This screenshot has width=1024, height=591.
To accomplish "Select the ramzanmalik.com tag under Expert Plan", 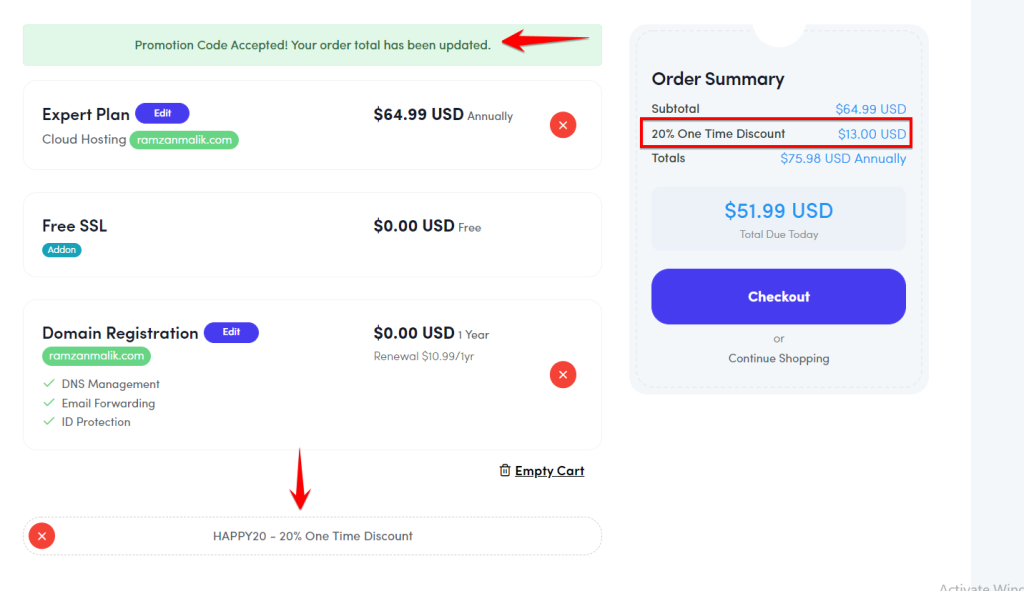I will pyautogui.click(x=184, y=140).
